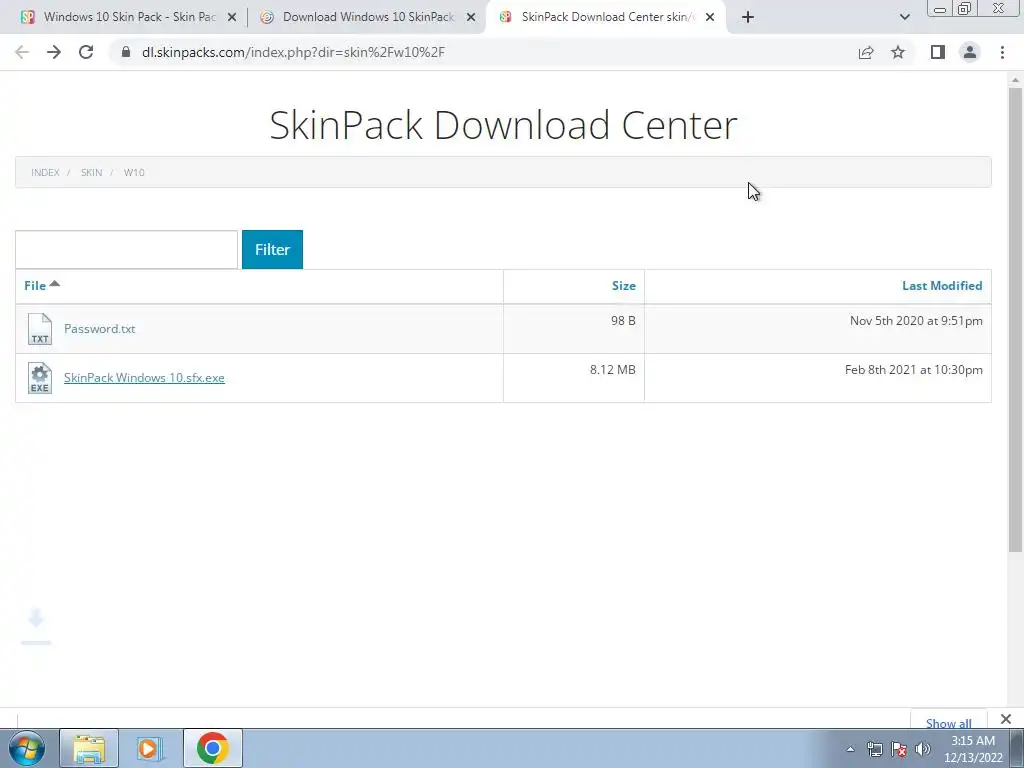Open the Password.txt file link
Screen dimensions: 1024x768
coord(99,328)
